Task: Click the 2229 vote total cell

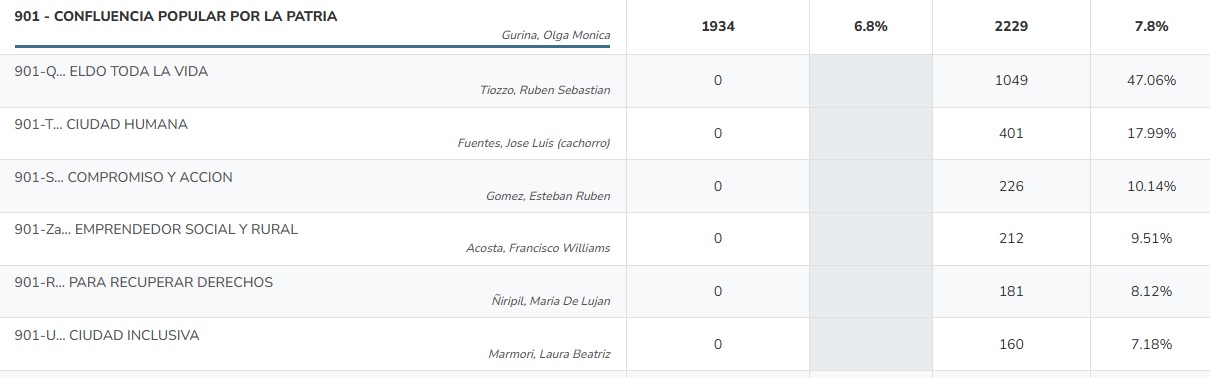Action: tap(1011, 27)
